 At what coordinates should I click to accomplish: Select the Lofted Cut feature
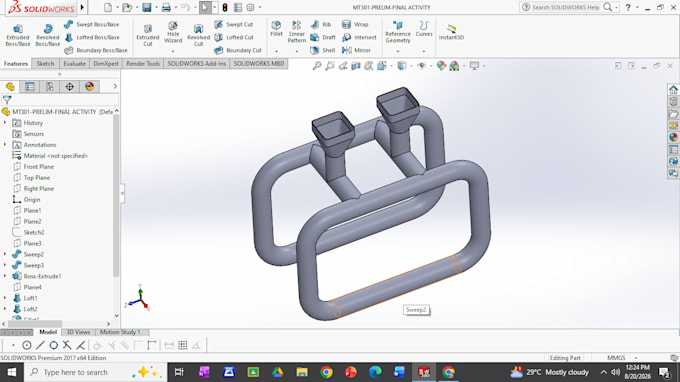click(x=234, y=38)
